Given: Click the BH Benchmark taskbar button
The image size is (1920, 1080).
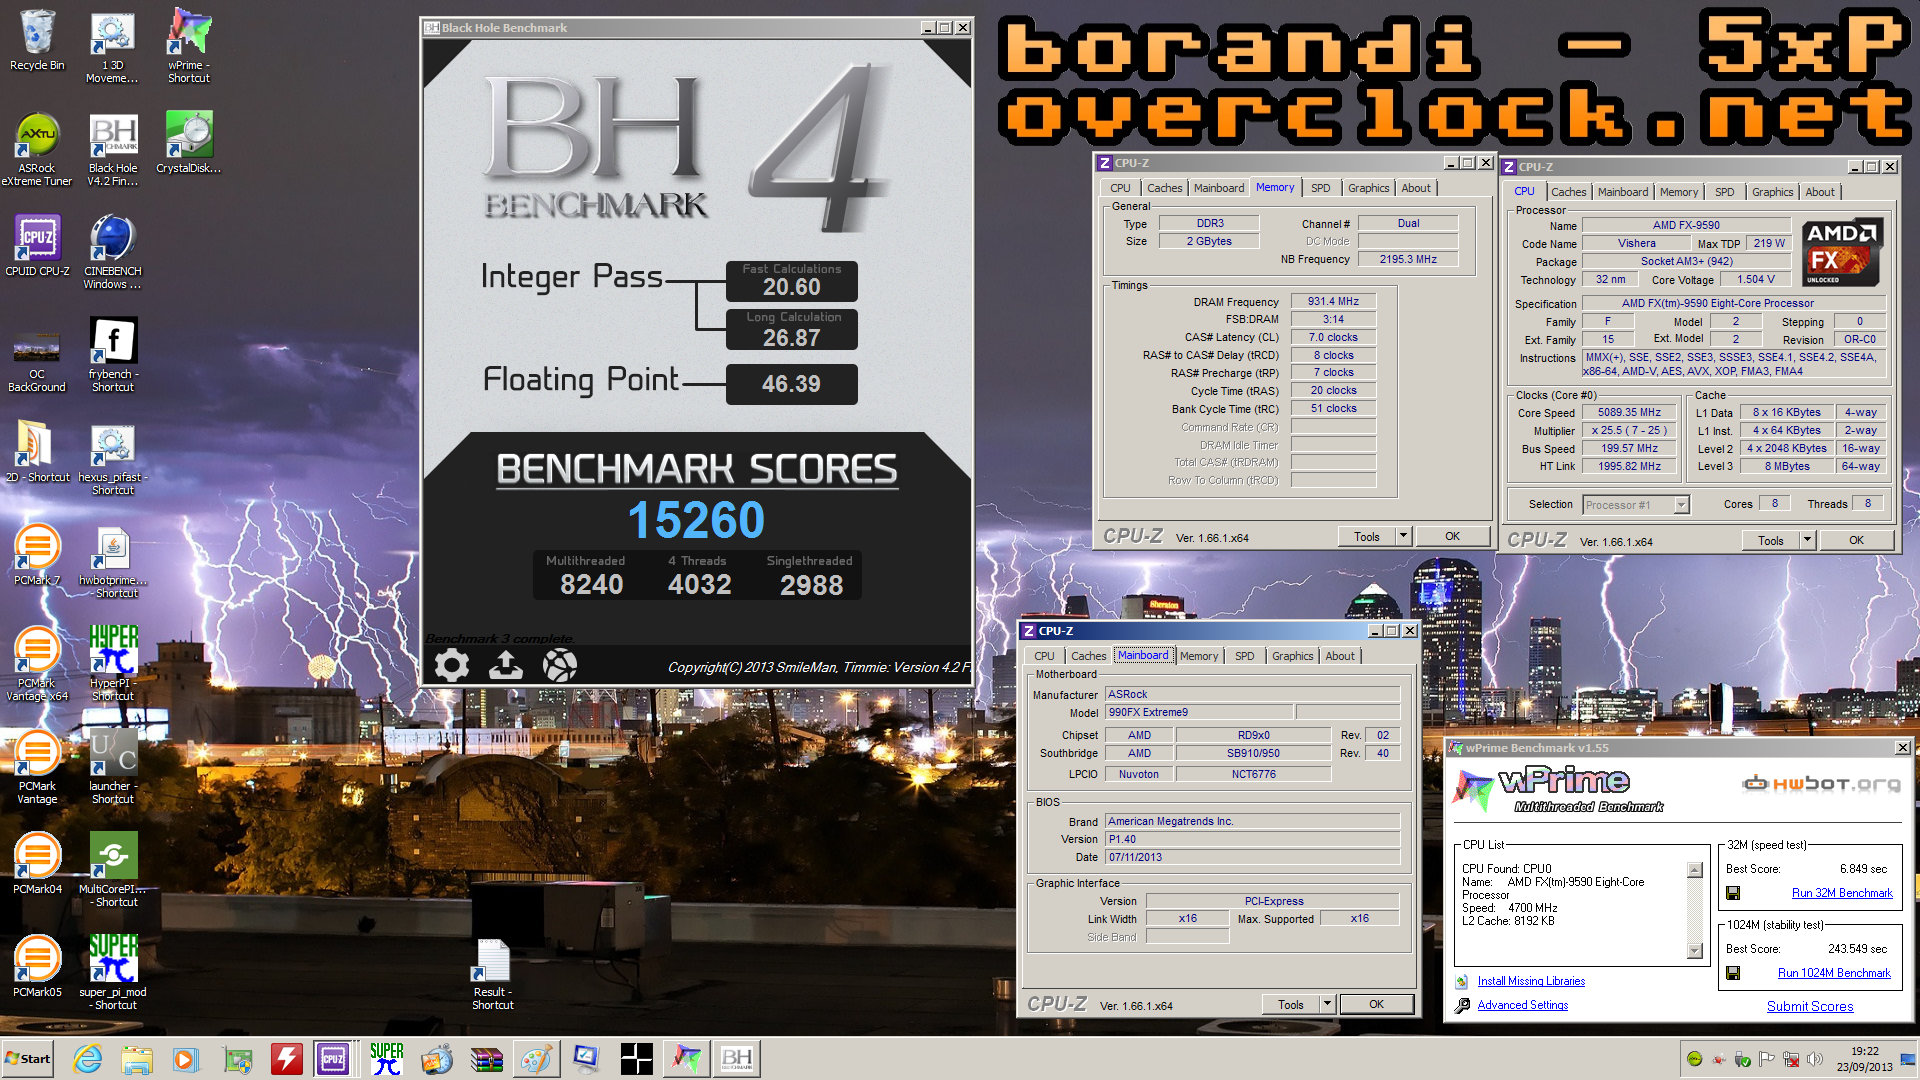Looking at the screenshot, I should coord(737,1058).
